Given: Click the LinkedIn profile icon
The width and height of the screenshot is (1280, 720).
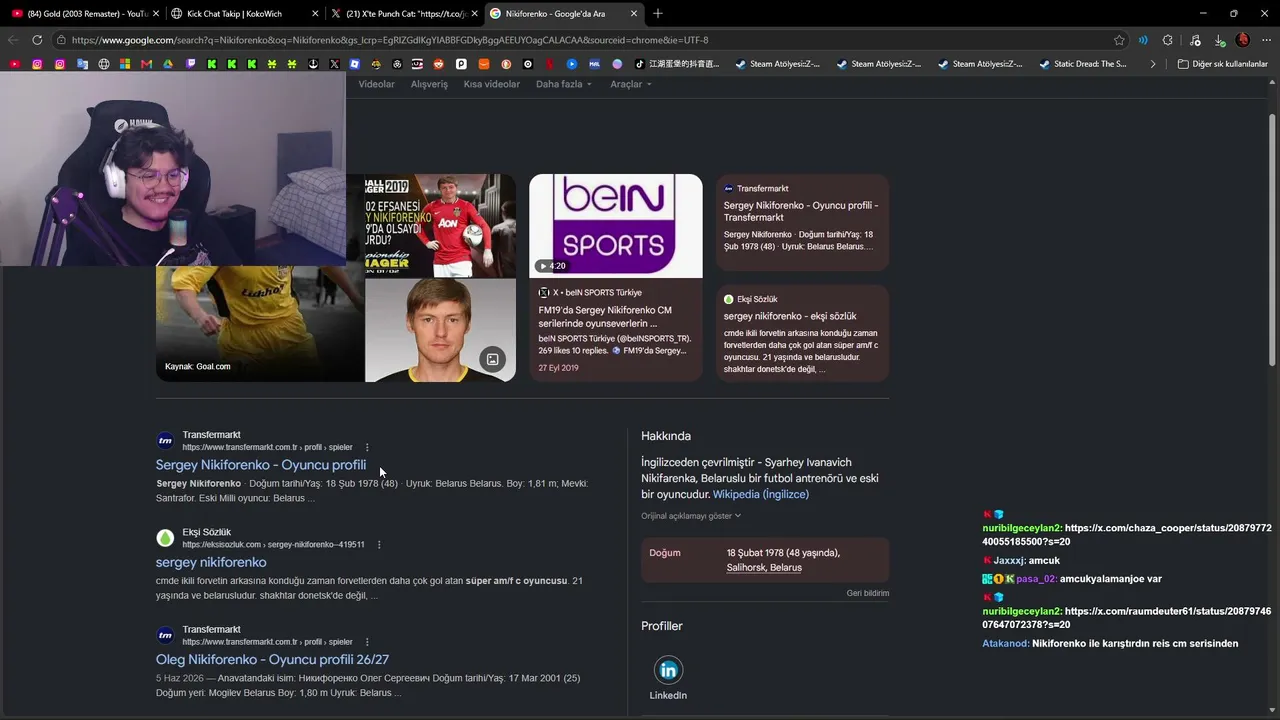Looking at the screenshot, I should coord(668,670).
